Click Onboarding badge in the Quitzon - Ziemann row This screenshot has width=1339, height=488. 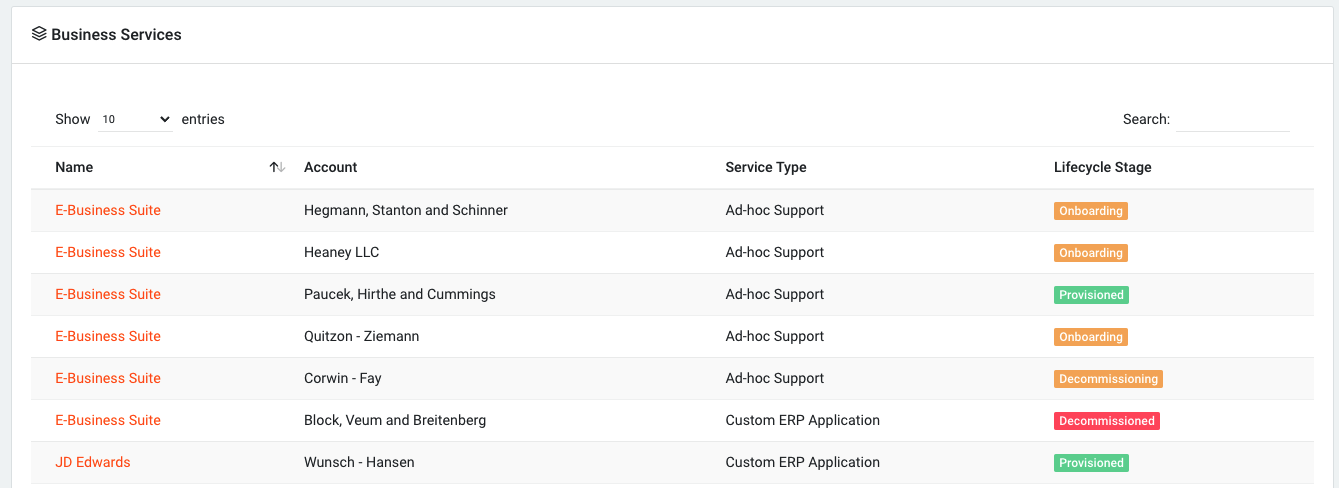[x=1091, y=337]
